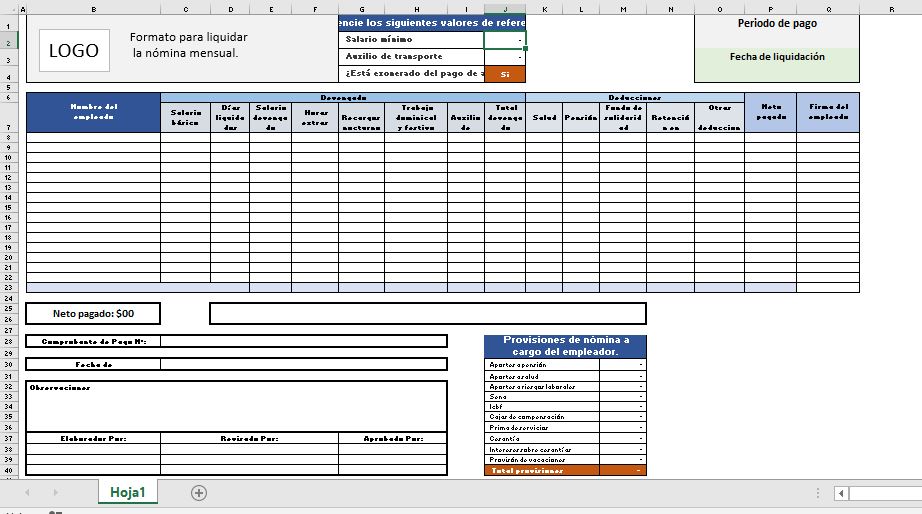Select column P header
This screenshot has height=514, width=922.
770,9
